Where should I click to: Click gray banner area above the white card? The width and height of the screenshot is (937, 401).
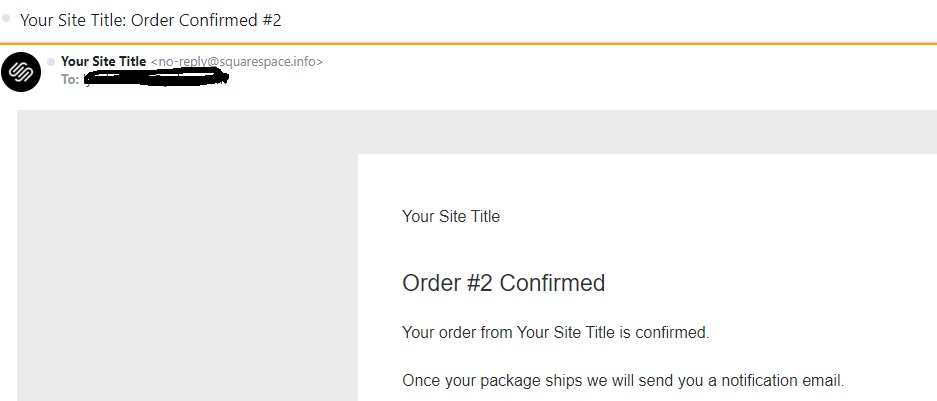point(477,132)
